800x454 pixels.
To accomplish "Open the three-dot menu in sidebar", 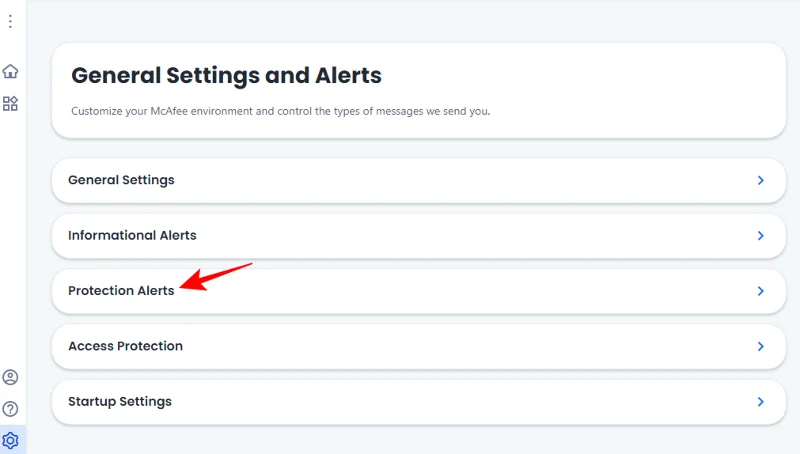I will 10,21.
